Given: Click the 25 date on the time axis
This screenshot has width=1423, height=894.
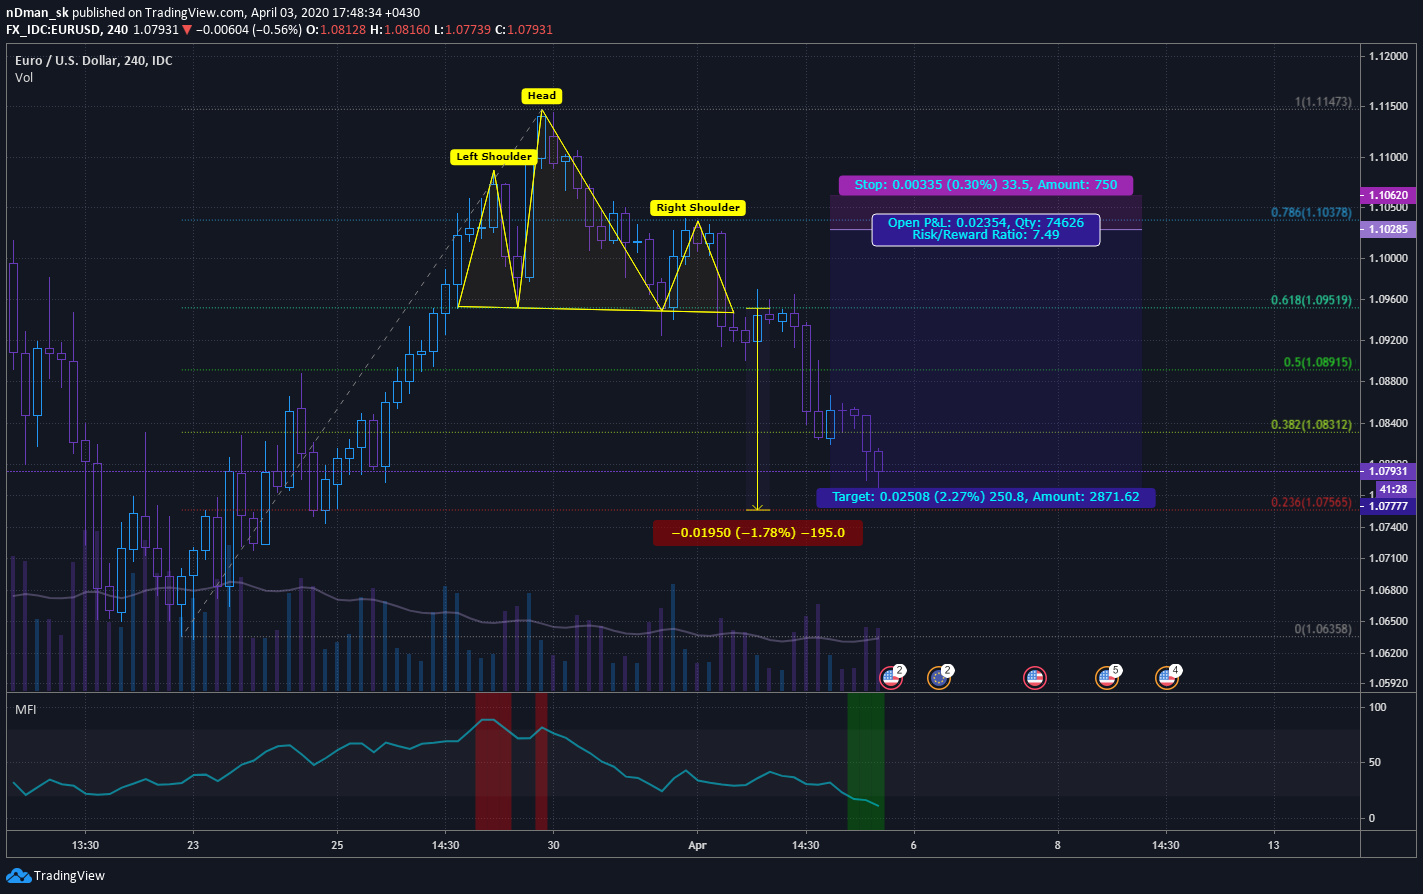Looking at the screenshot, I should pos(337,845).
